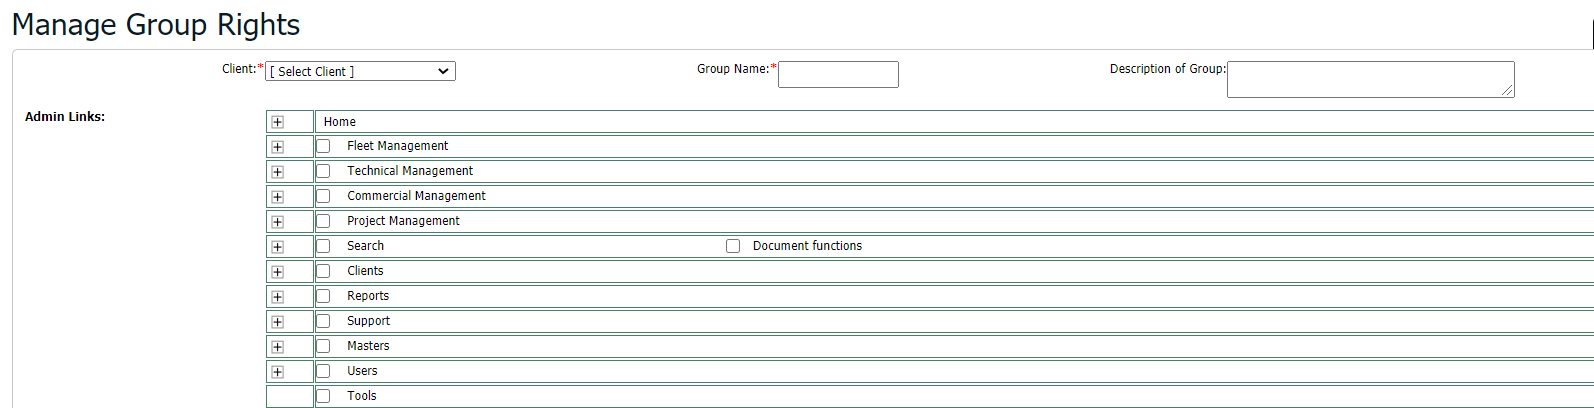Viewport: 1594px width, 408px height.
Task: Tick the Document functions checkbox
Action: 733,246
